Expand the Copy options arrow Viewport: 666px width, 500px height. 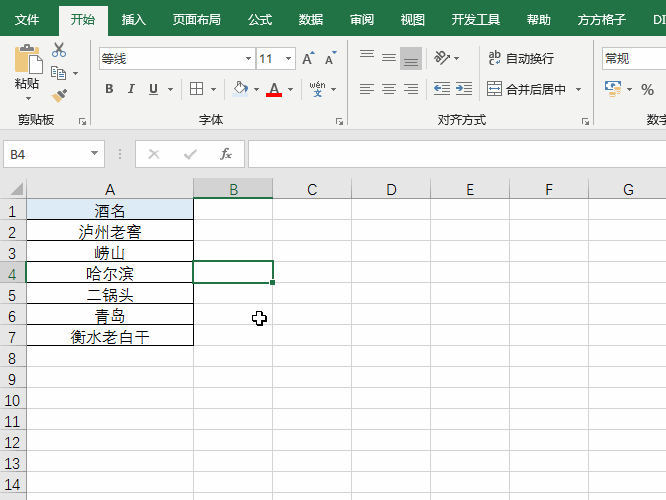tap(76, 73)
